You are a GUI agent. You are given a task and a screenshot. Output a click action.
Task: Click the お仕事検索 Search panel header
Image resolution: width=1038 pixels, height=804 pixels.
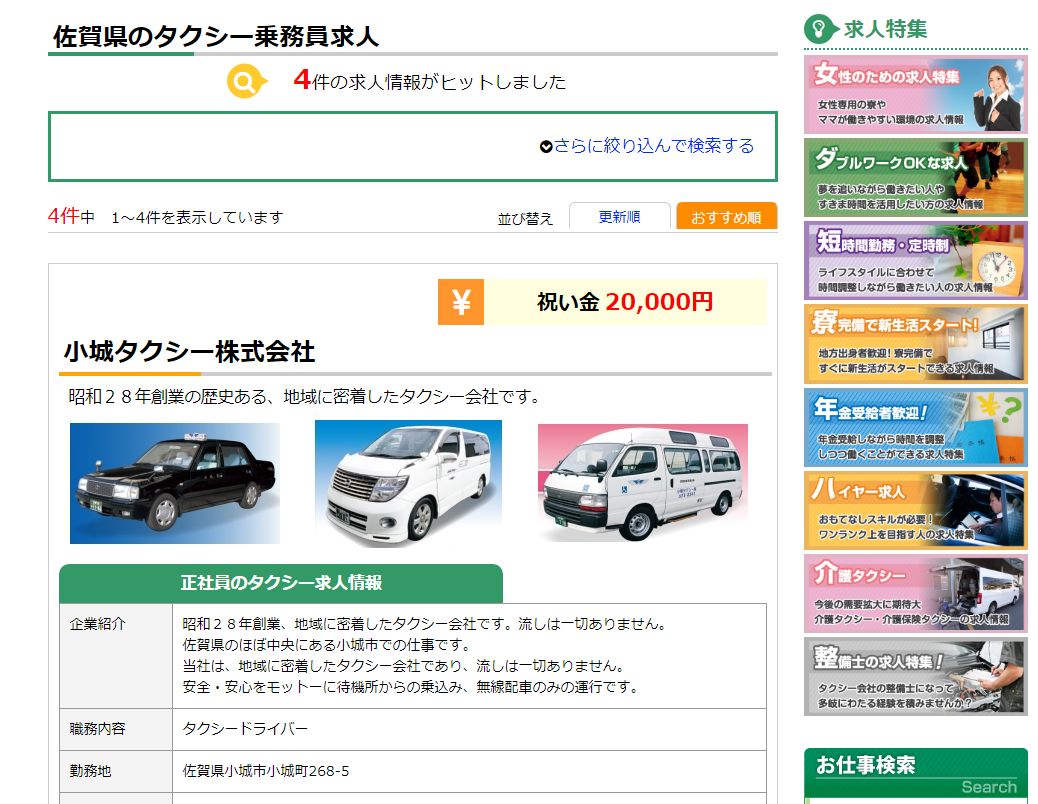coord(916,774)
